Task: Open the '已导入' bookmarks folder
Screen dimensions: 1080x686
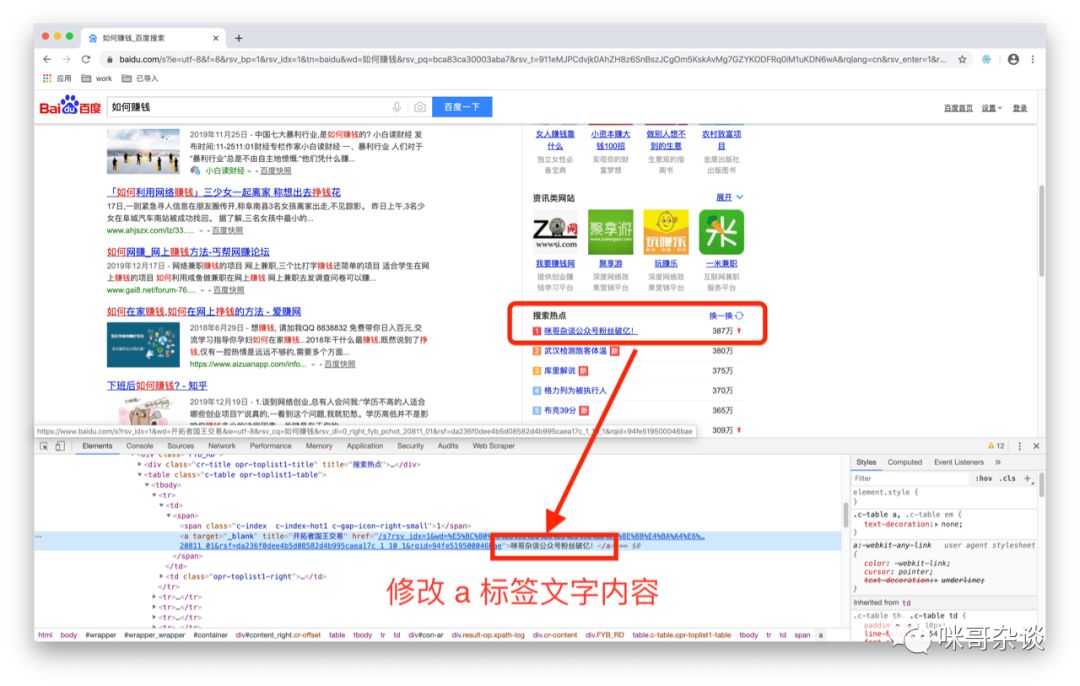Action: point(141,79)
